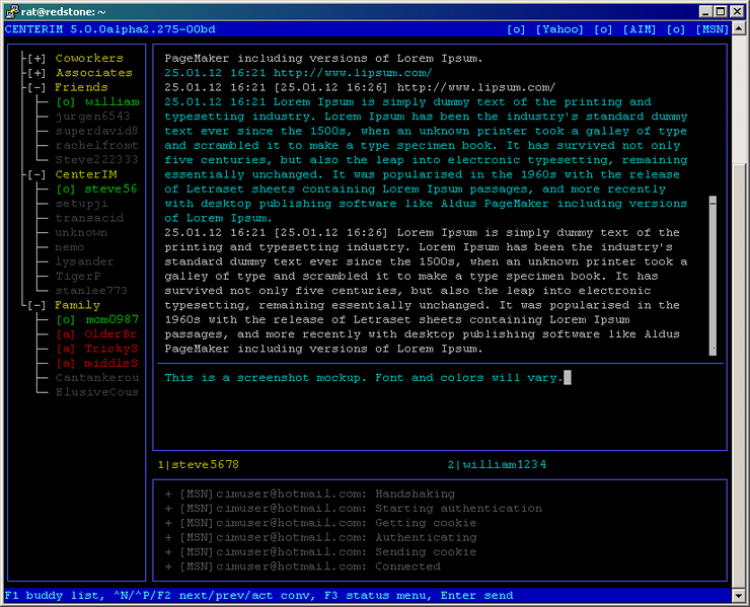750x607 pixels.
Task: Select buddy stanlee773
Action: point(91,291)
